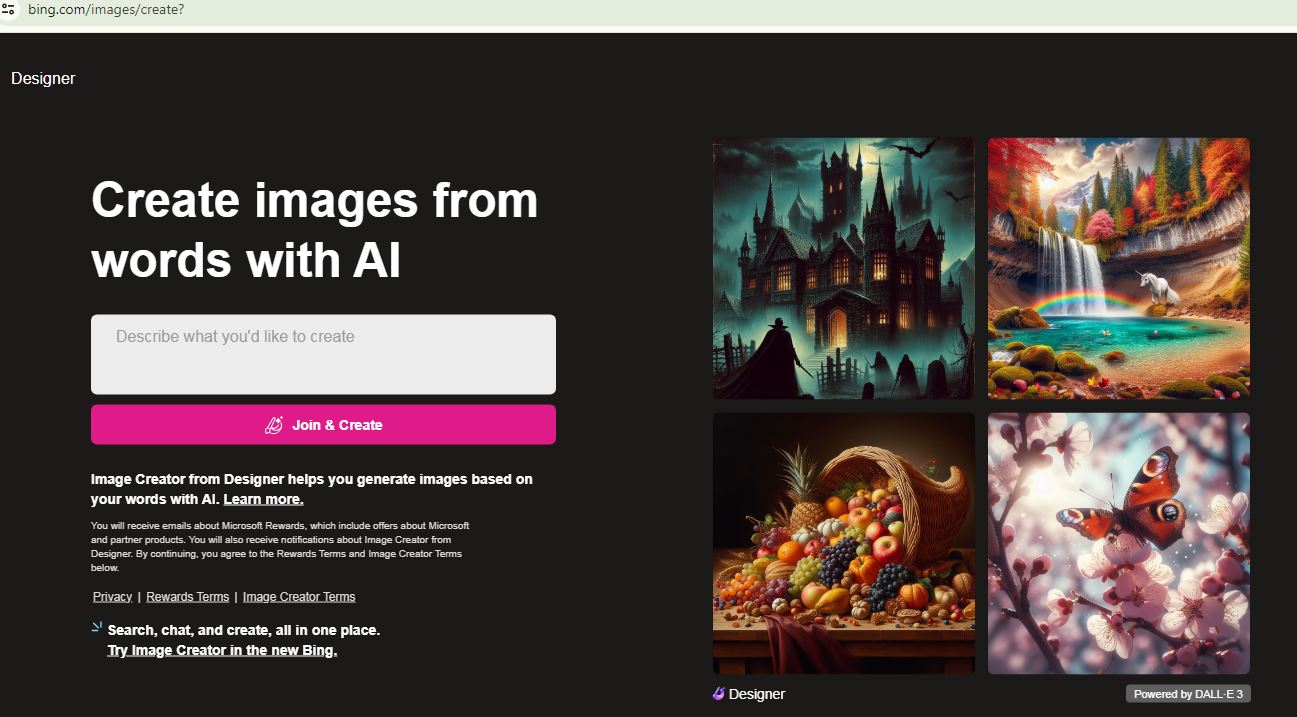This screenshot has width=1297, height=717.
Task: Select the butterfly on cherry blossoms image
Action: 1118,543
